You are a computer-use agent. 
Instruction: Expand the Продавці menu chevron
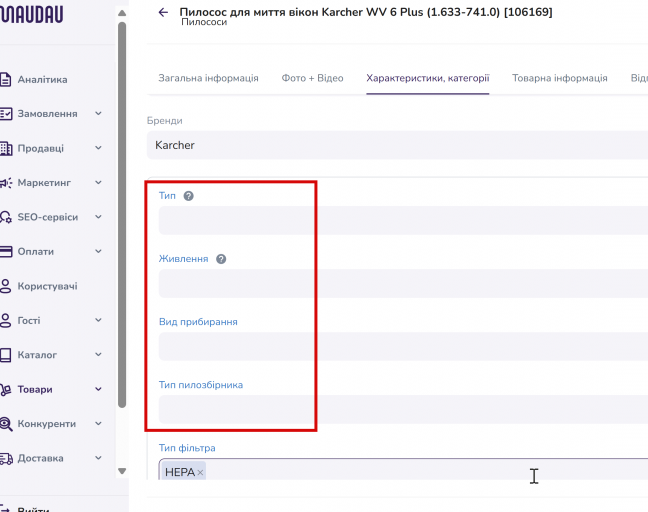(98, 148)
